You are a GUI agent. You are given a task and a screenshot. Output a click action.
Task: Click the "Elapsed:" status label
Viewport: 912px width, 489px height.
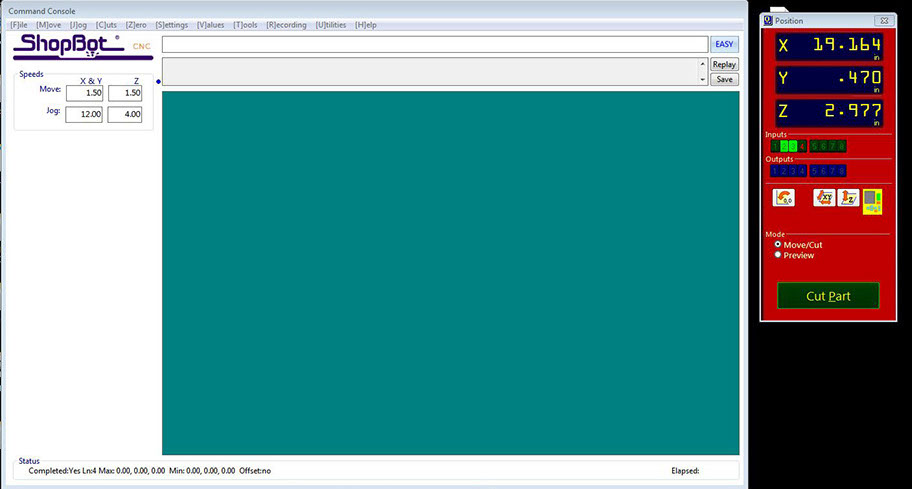click(x=685, y=471)
